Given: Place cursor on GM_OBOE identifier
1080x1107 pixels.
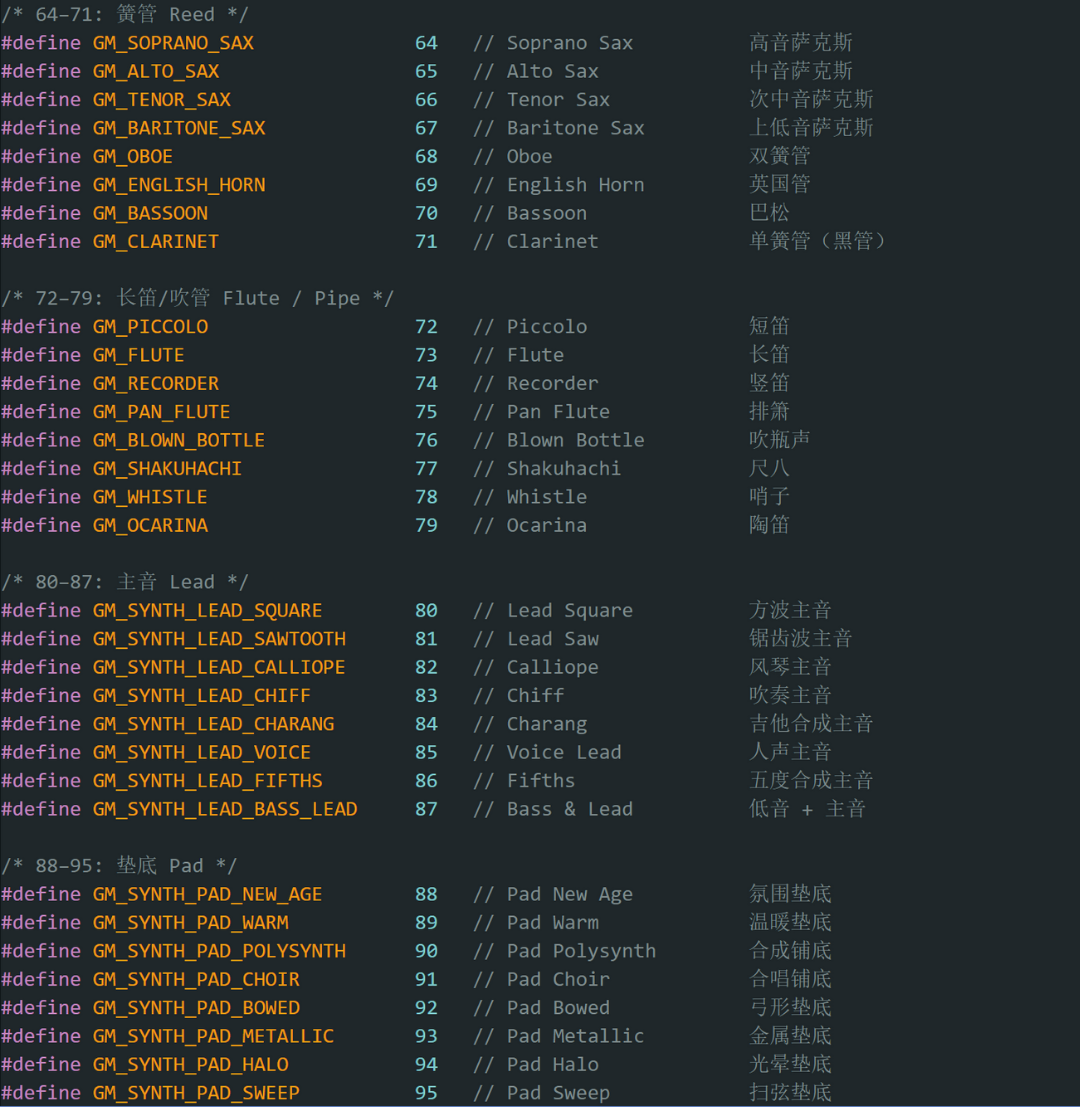Looking at the screenshot, I should click(133, 157).
